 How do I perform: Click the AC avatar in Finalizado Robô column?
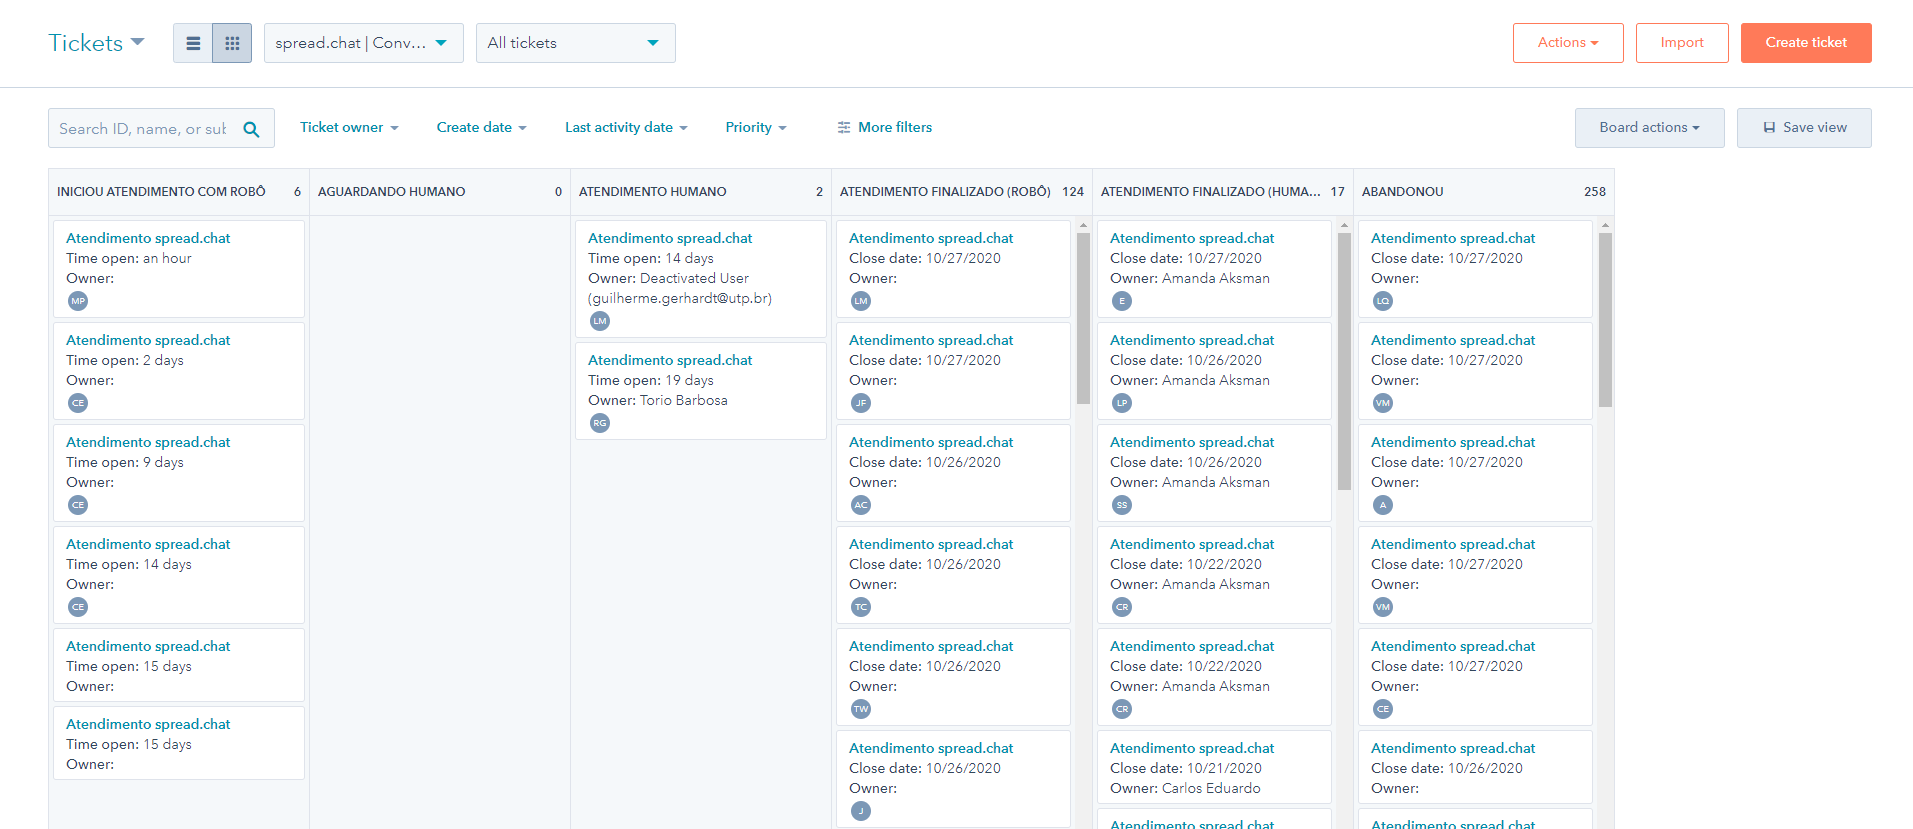pos(861,505)
